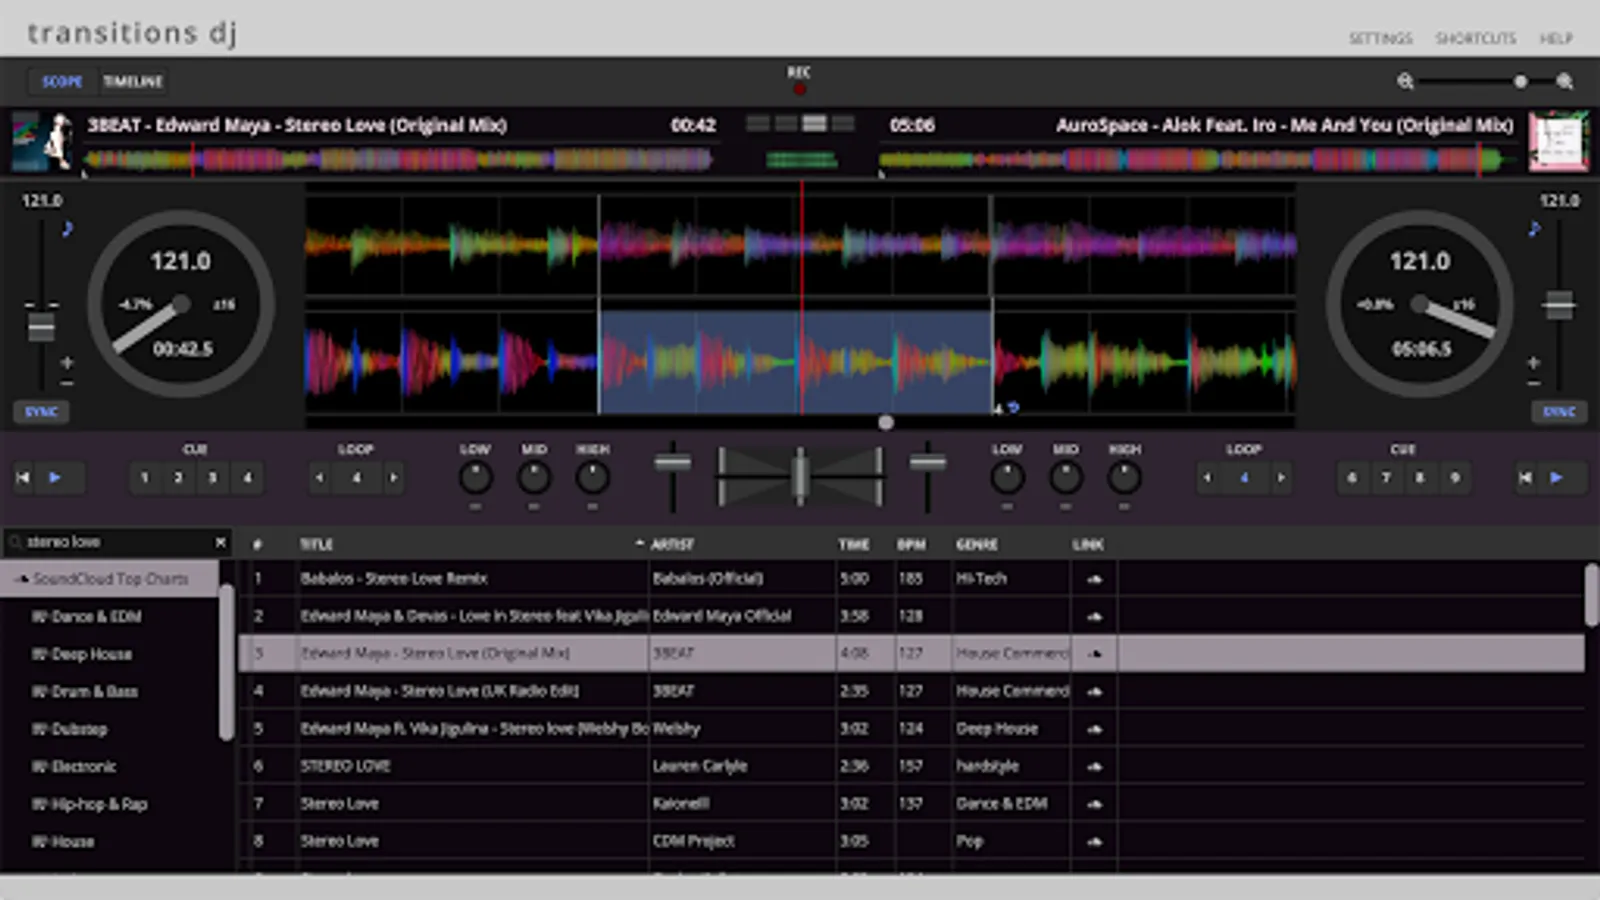The width and height of the screenshot is (1600, 900).
Task: Click the crossfader handle
Action: pyautogui.click(x=799, y=476)
